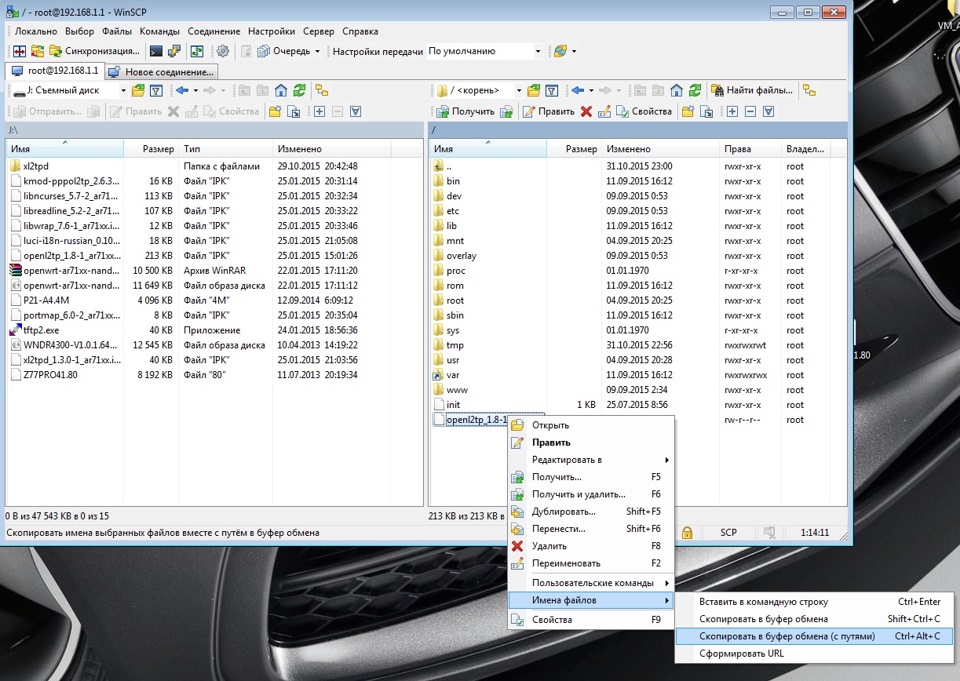
Task: Click the lock icon in status bar
Action: click(687, 533)
